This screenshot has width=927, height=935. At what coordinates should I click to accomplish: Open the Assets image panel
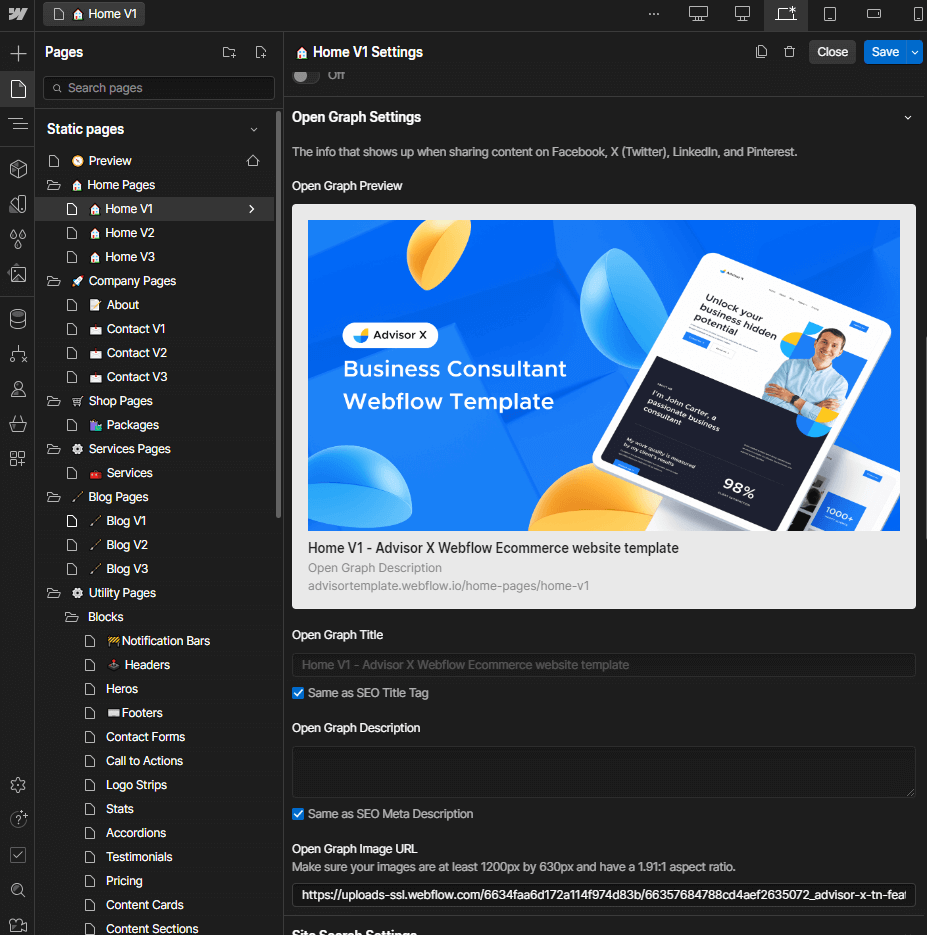tap(18, 274)
